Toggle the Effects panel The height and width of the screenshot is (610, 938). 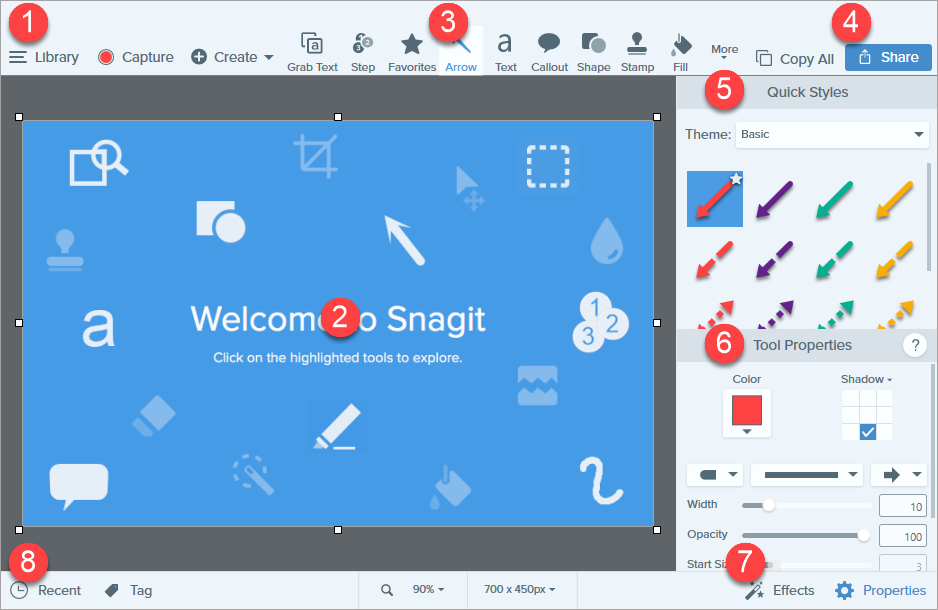coord(779,590)
